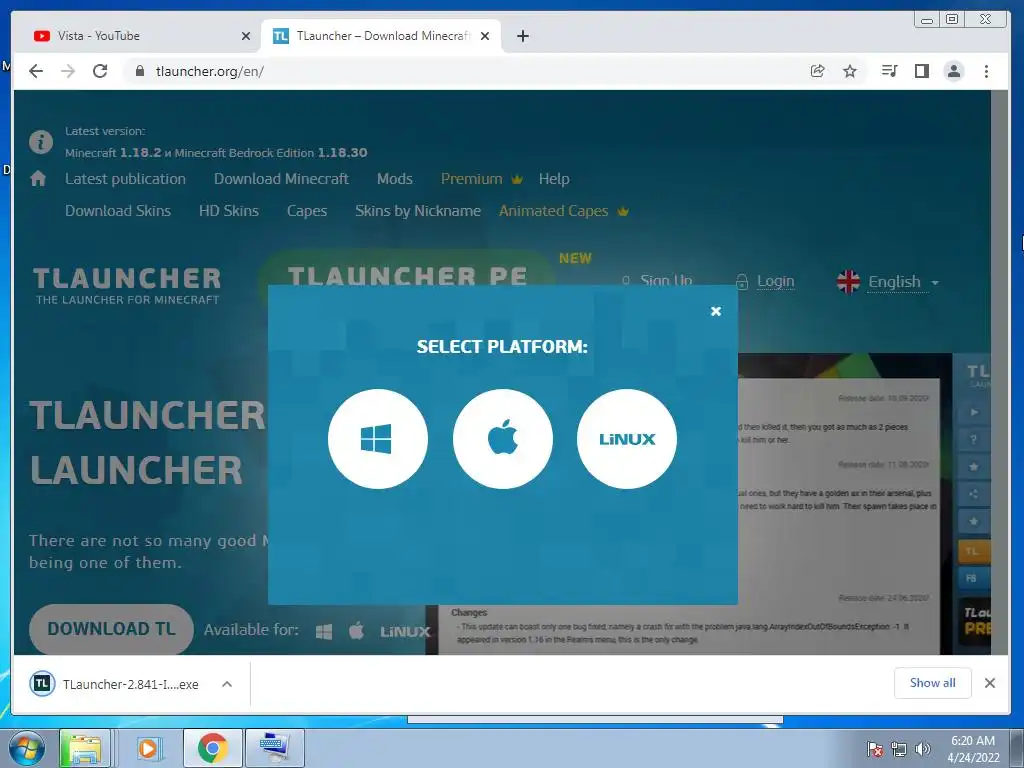Switch to the TLauncher tab
The width and height of the screenshot is (1024, 768).
pyautogui.click(x=381, y=36)
